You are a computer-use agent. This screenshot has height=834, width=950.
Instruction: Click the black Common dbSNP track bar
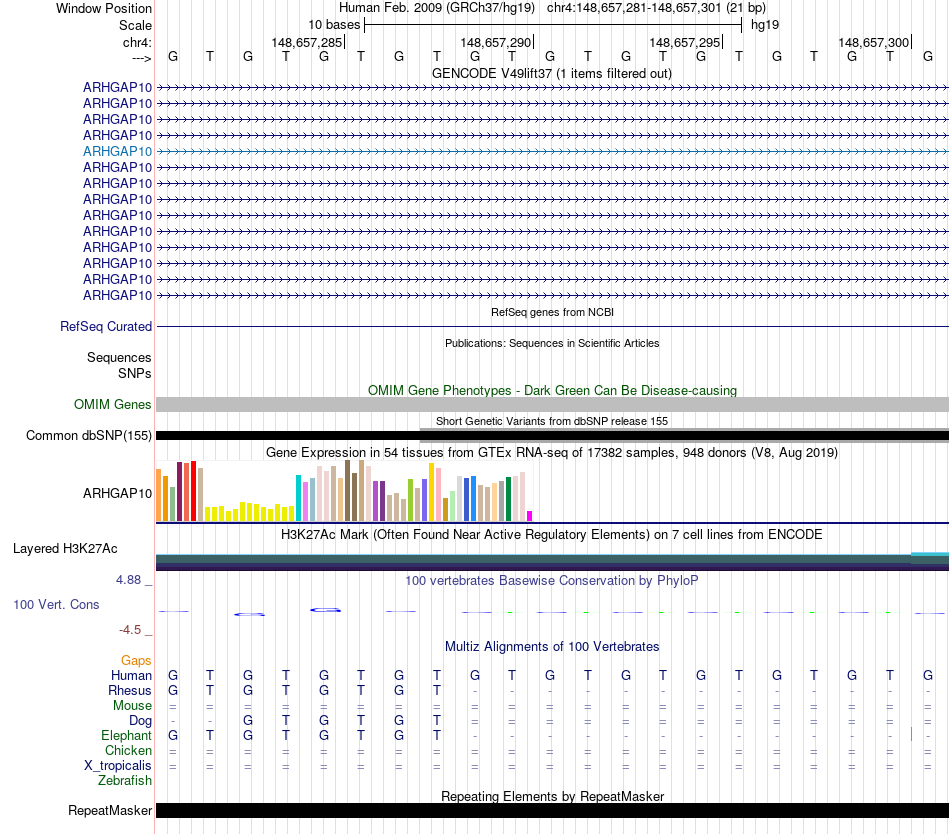point(552,435)
